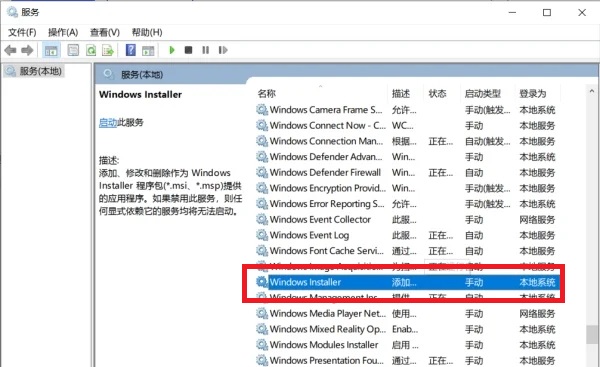Open the 操作(A) menu

coord(63,33)
